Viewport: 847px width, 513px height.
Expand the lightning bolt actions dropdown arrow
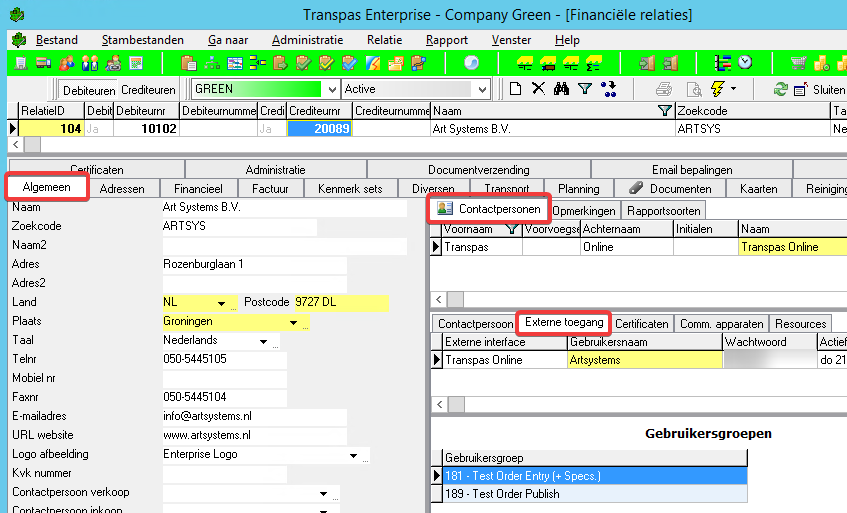[x=734, y=89]
